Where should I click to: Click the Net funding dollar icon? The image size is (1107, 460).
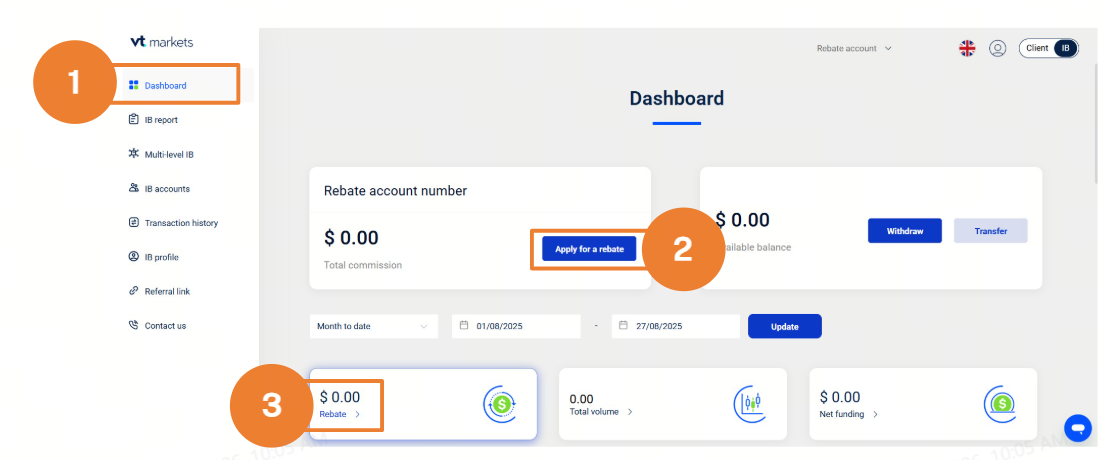(x=1001, y=403)
